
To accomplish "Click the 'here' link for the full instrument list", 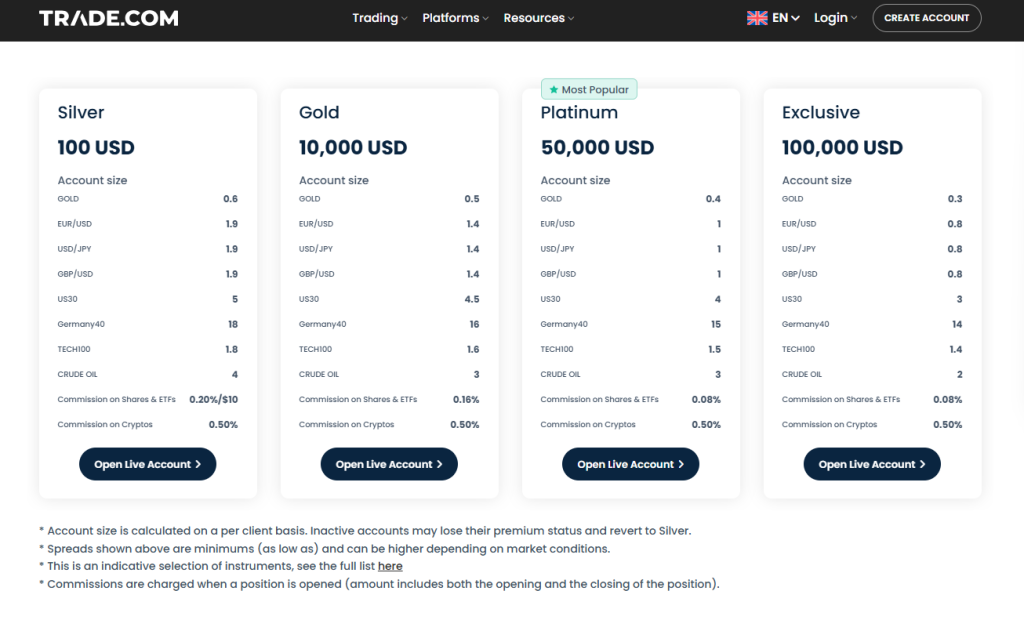I will [390, 565].
